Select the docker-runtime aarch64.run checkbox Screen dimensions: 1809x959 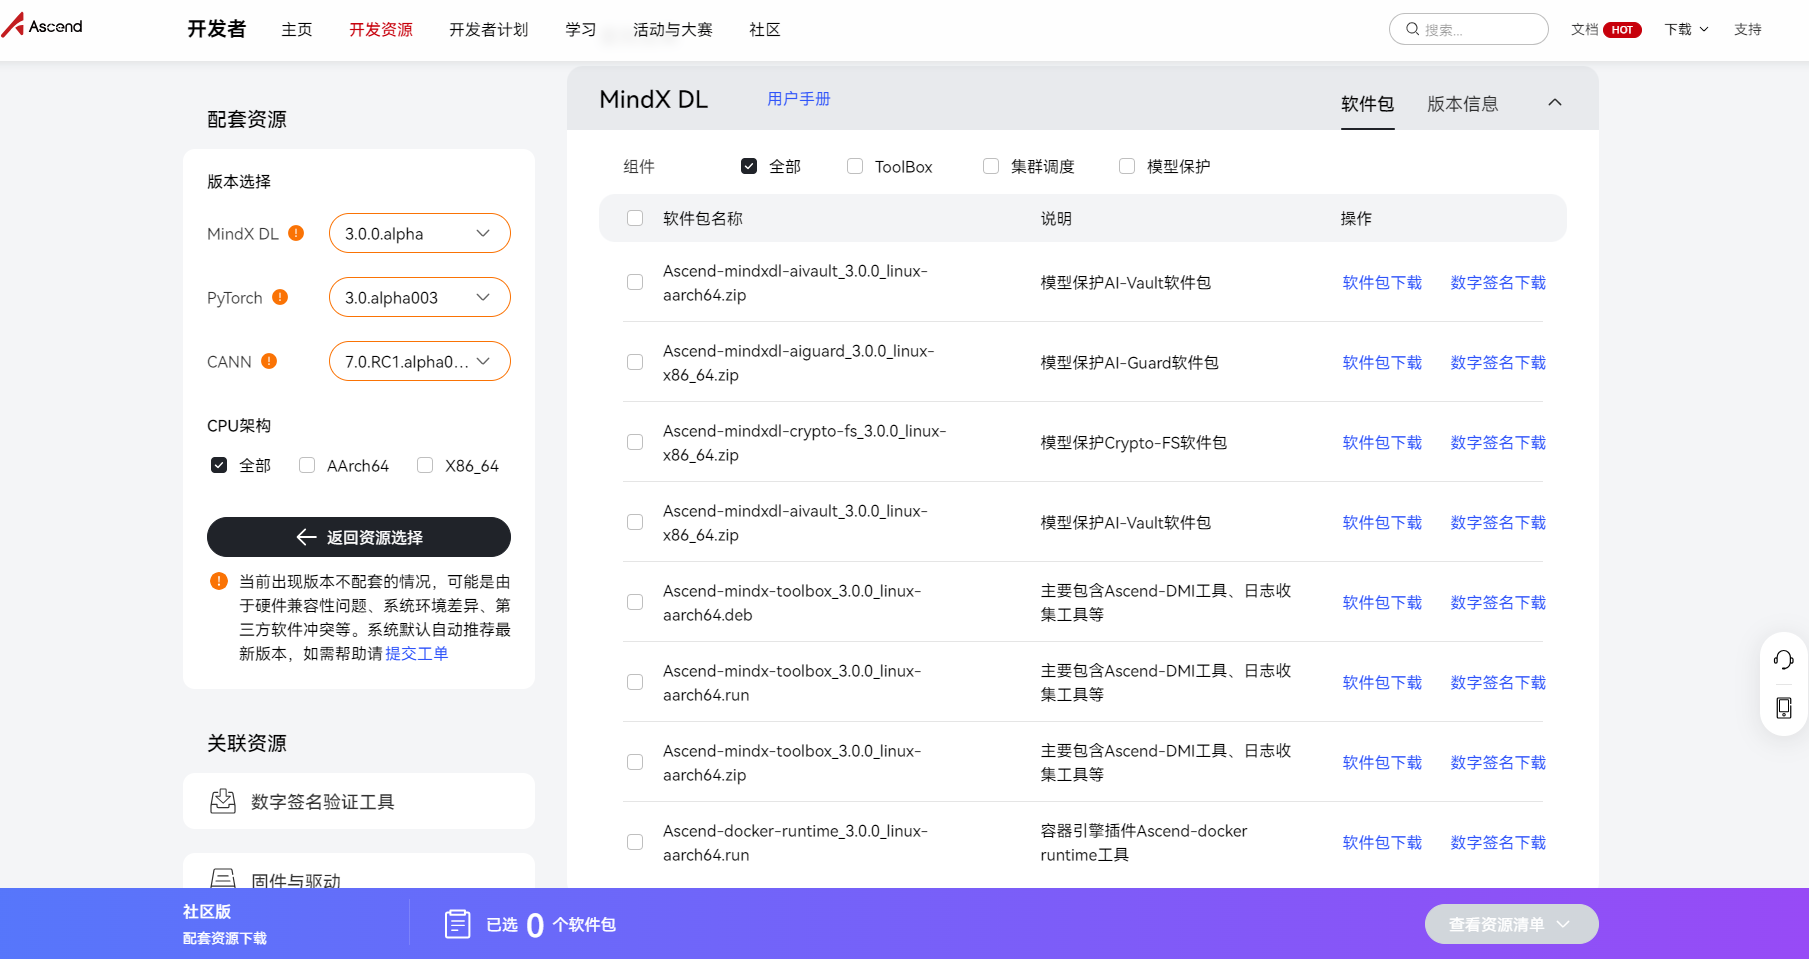635,842
